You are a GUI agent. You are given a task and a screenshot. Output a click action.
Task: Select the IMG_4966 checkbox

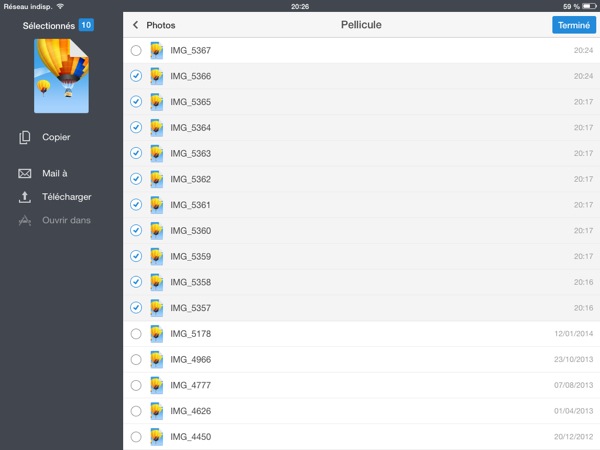click(x=136, y=360)
